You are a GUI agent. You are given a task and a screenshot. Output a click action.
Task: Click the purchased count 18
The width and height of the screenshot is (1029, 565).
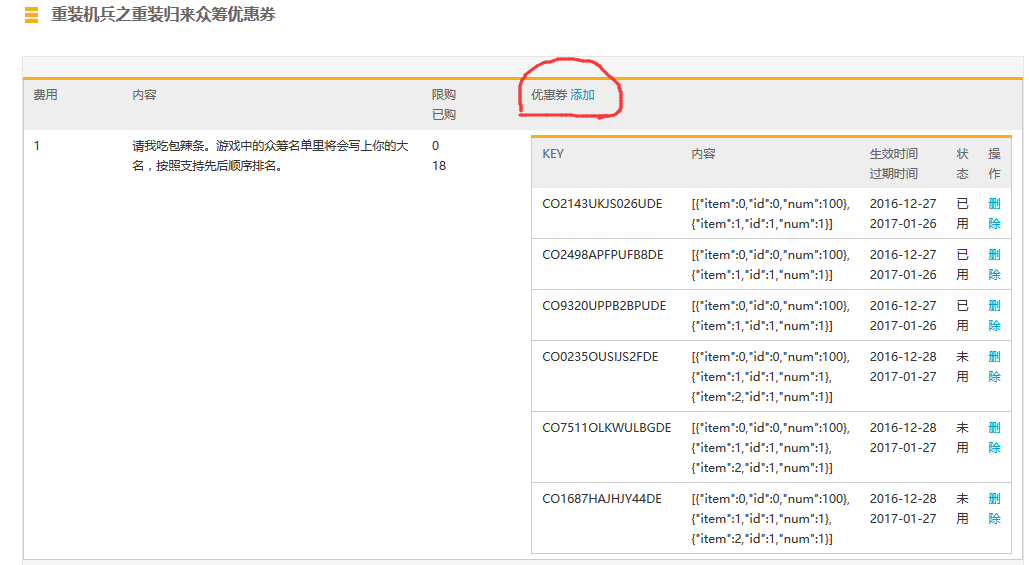pos(439,165)
